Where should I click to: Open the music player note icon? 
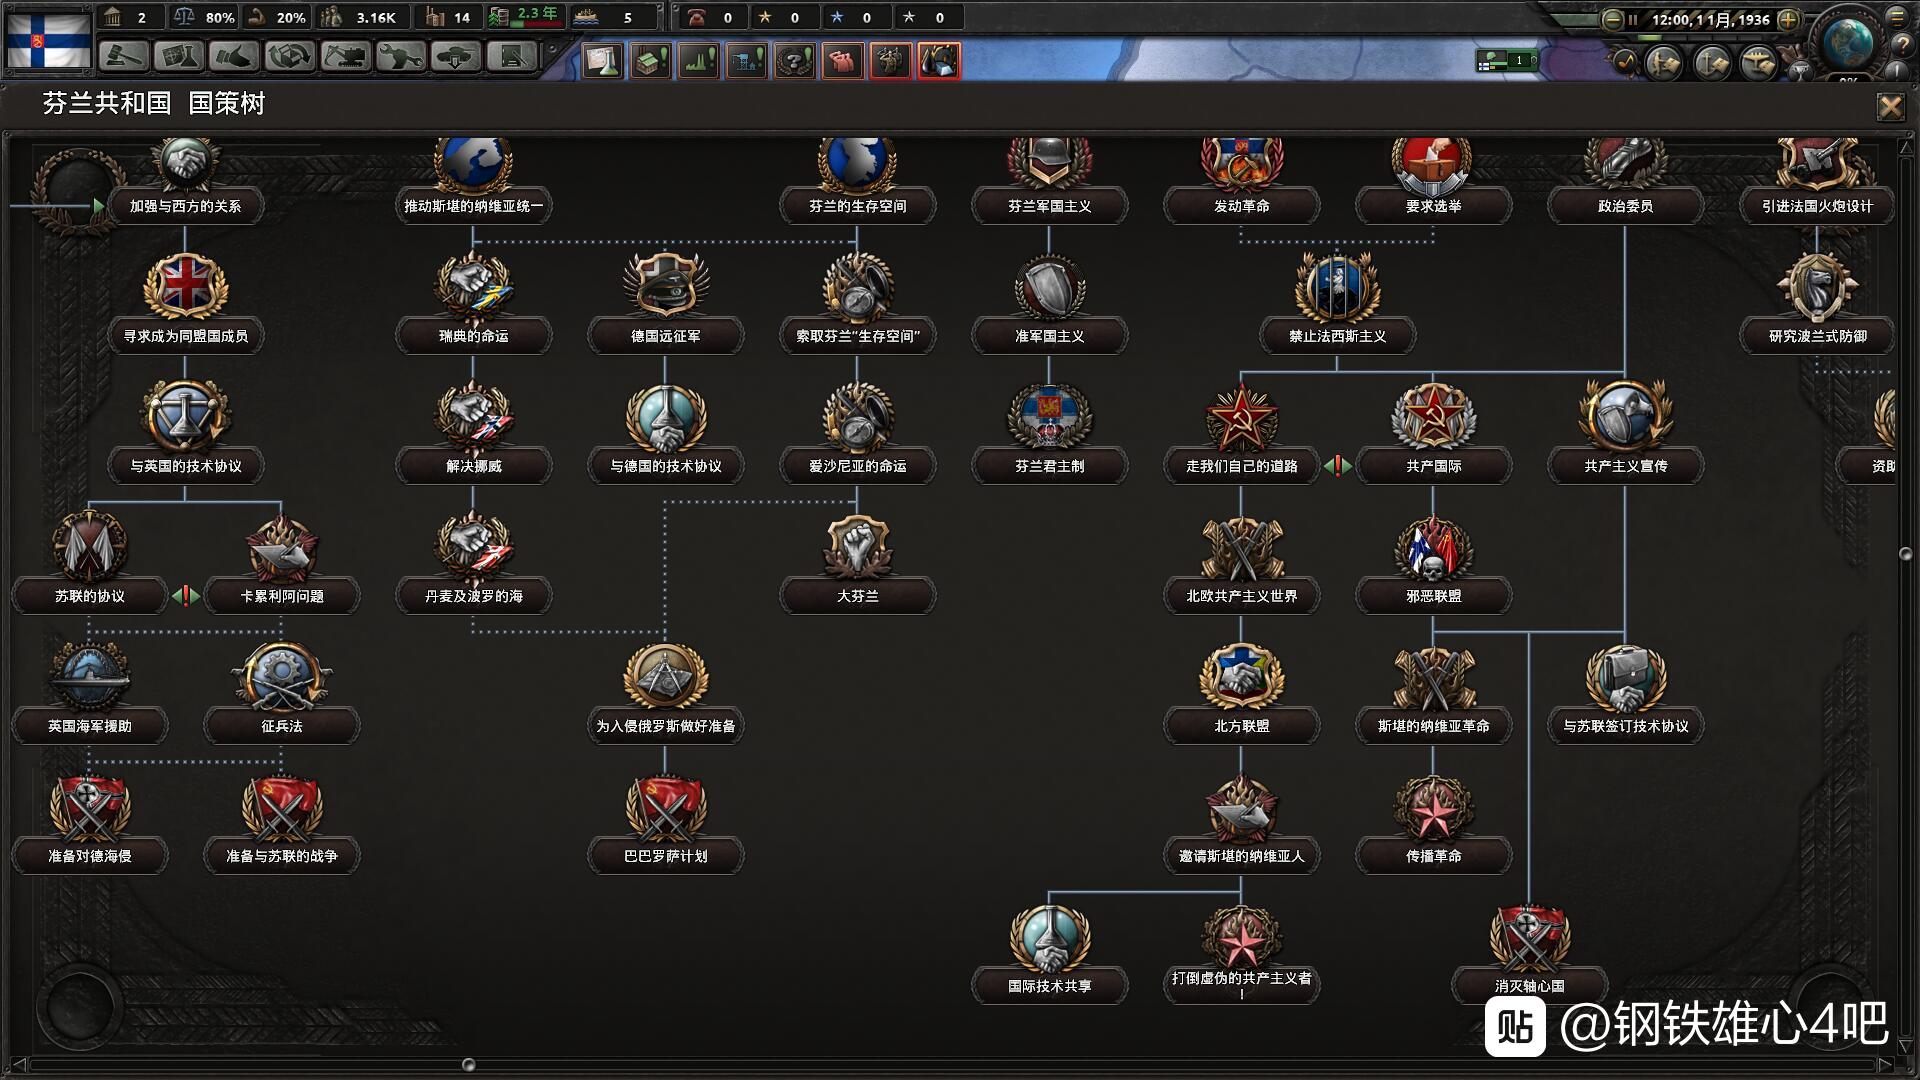point(1624,62)
